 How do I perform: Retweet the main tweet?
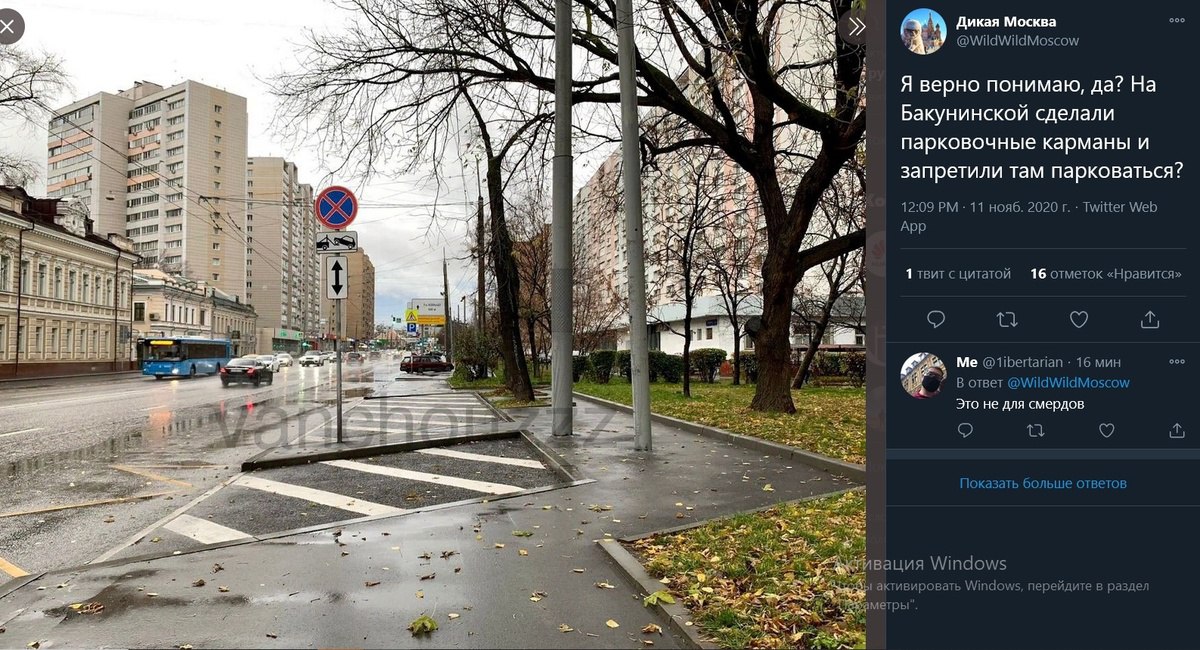[1007, 320]
